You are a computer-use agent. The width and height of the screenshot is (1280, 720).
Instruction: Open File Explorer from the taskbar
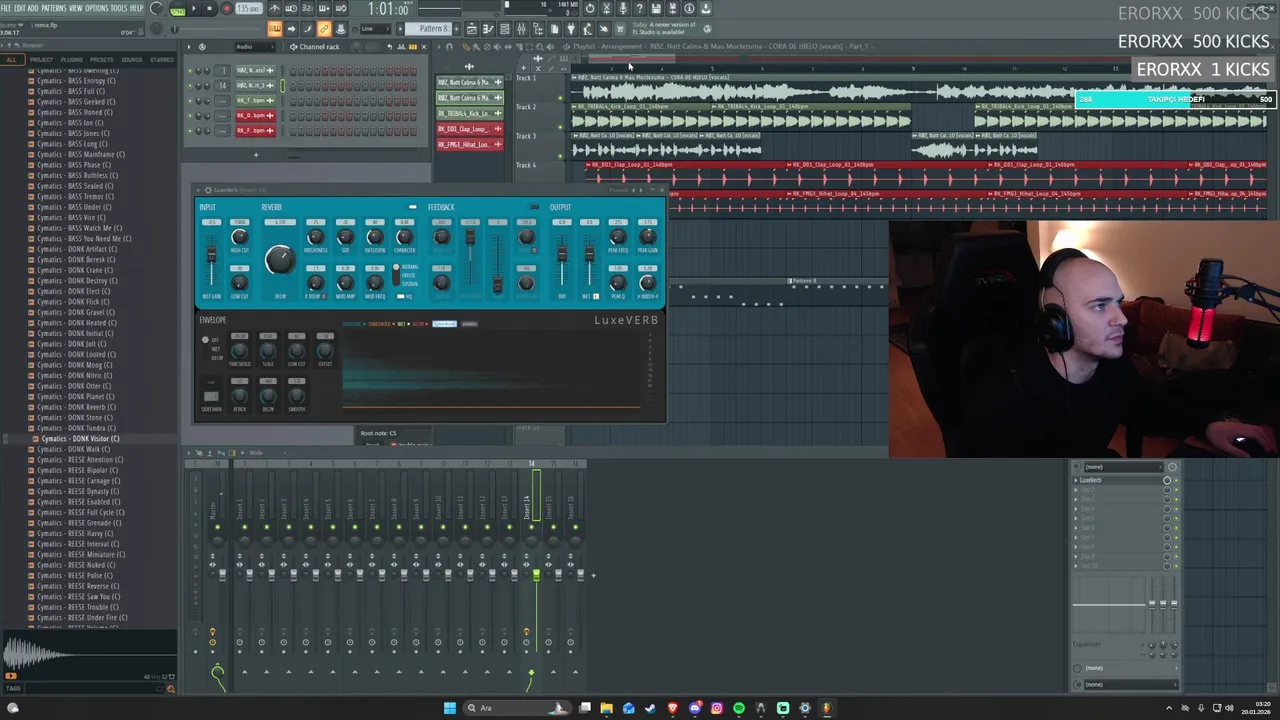[607, 708]
